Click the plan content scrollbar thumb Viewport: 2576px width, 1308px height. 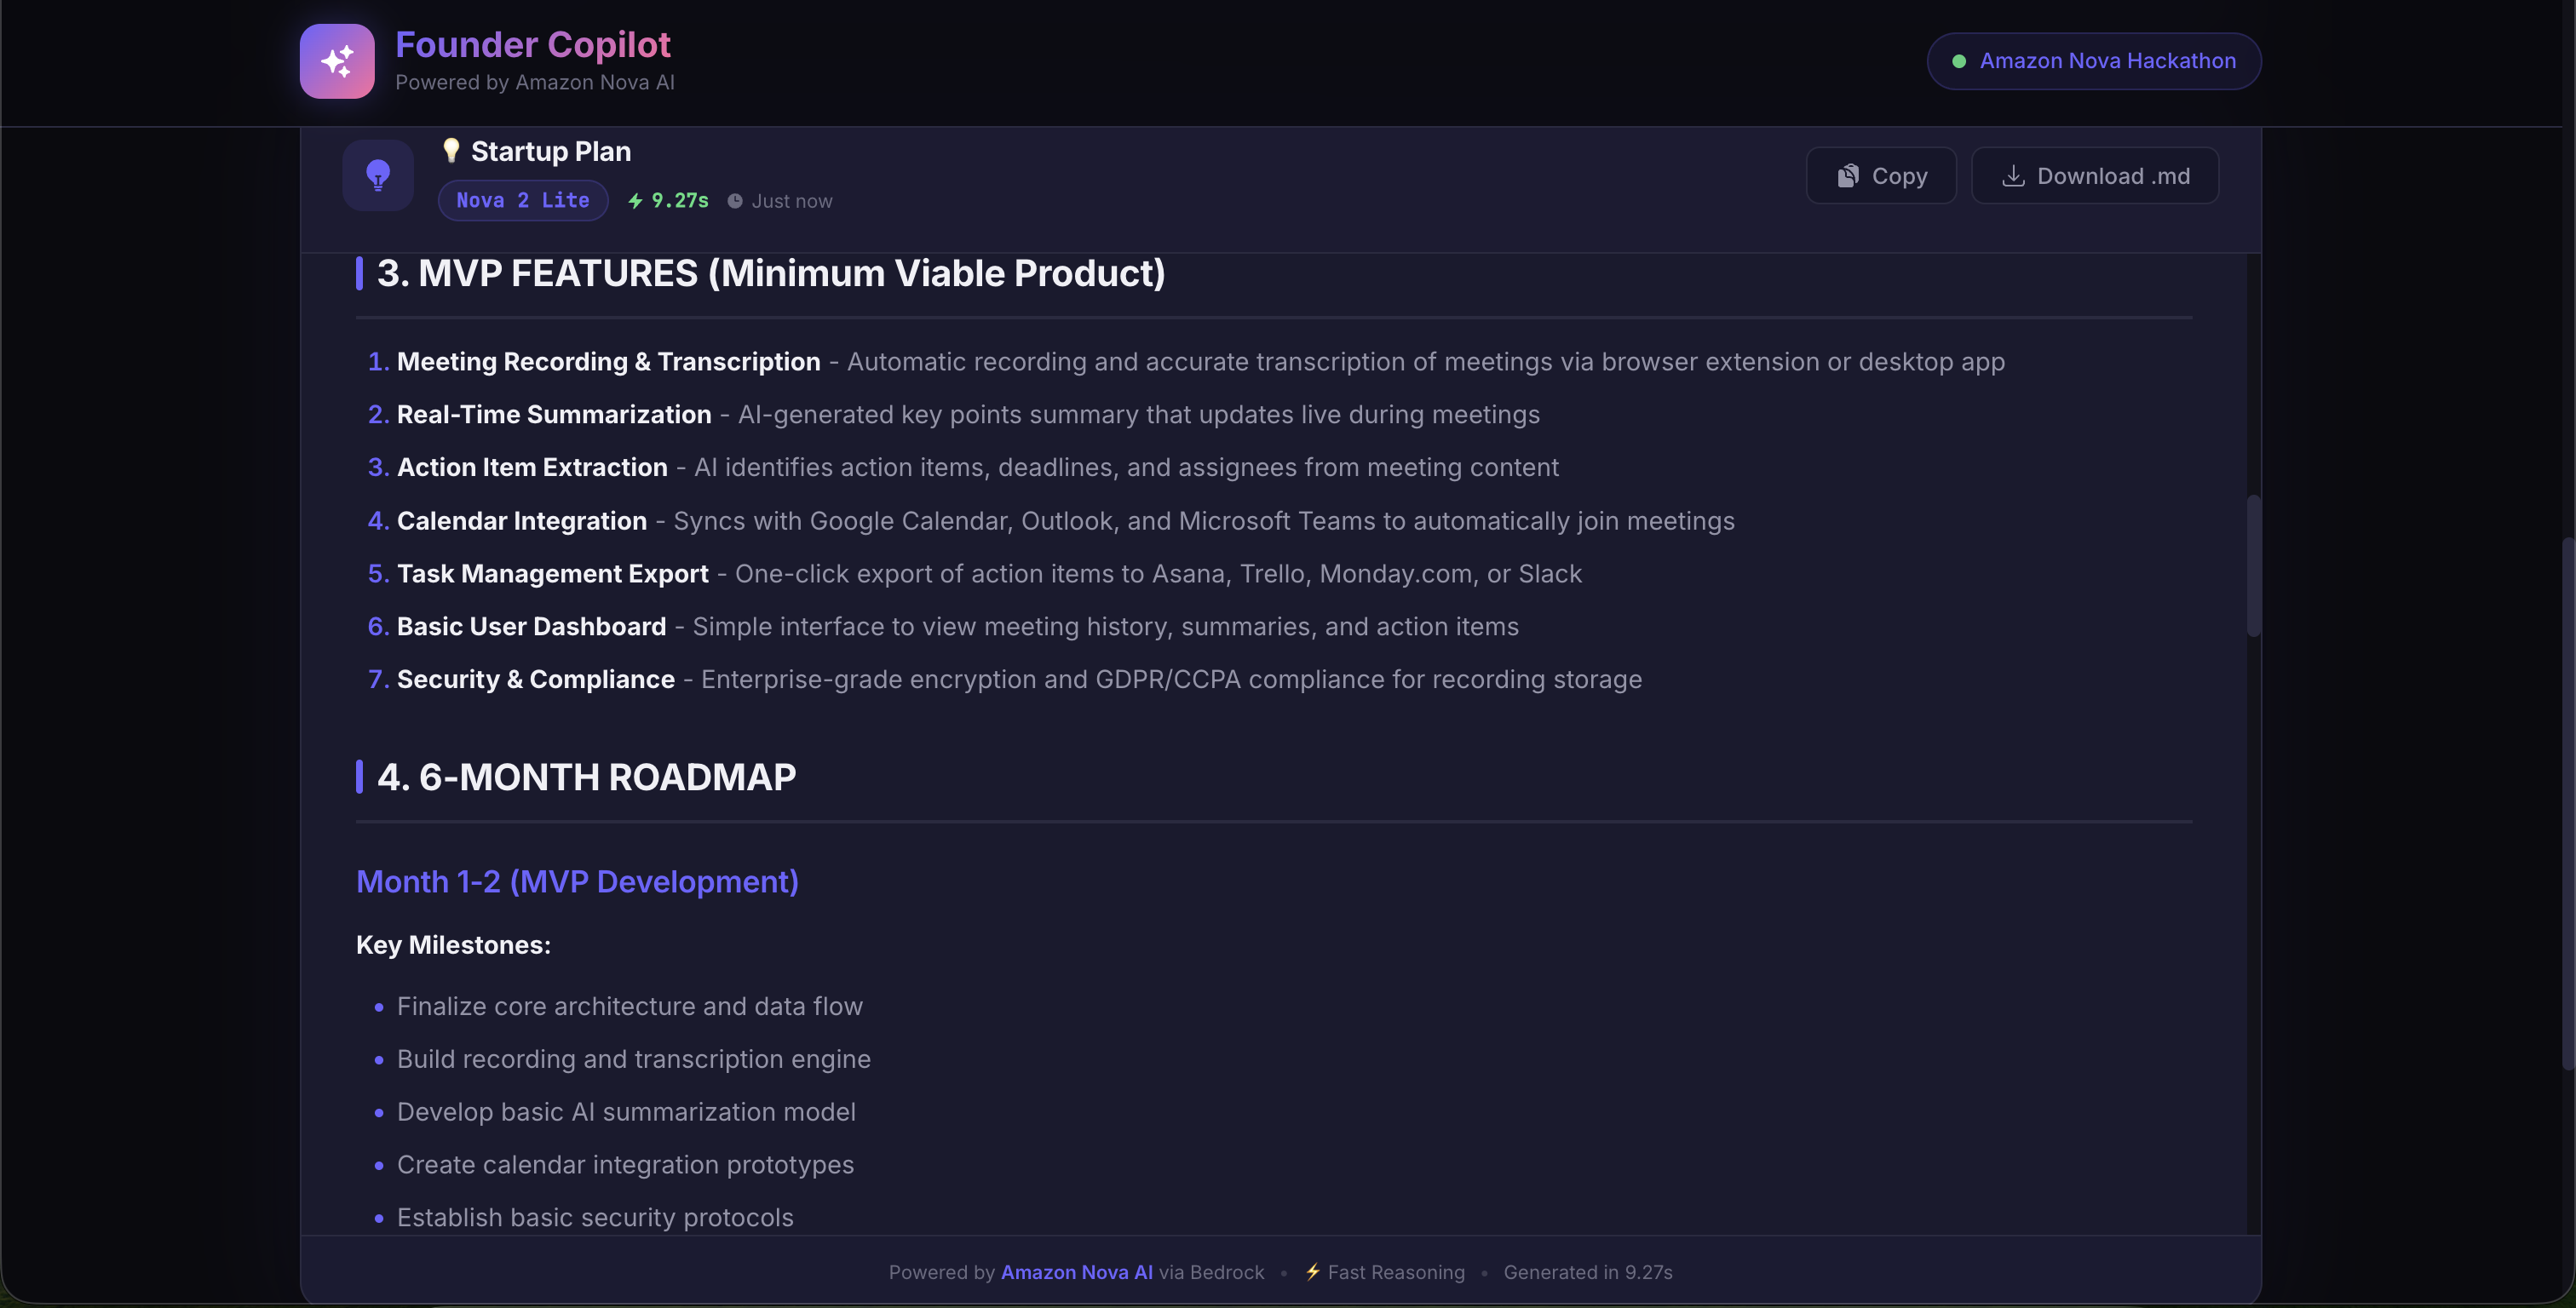click(2253, 565)
